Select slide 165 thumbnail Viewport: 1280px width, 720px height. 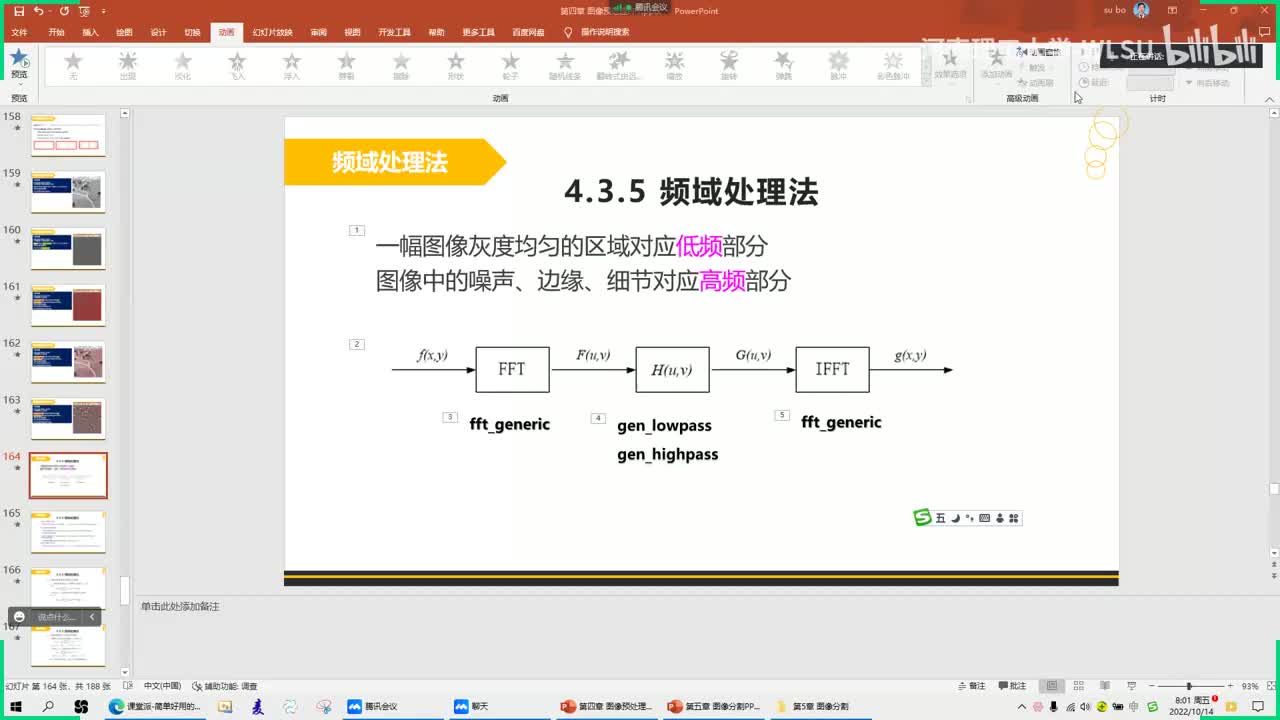pyautogui.click(x=68, y=532)
